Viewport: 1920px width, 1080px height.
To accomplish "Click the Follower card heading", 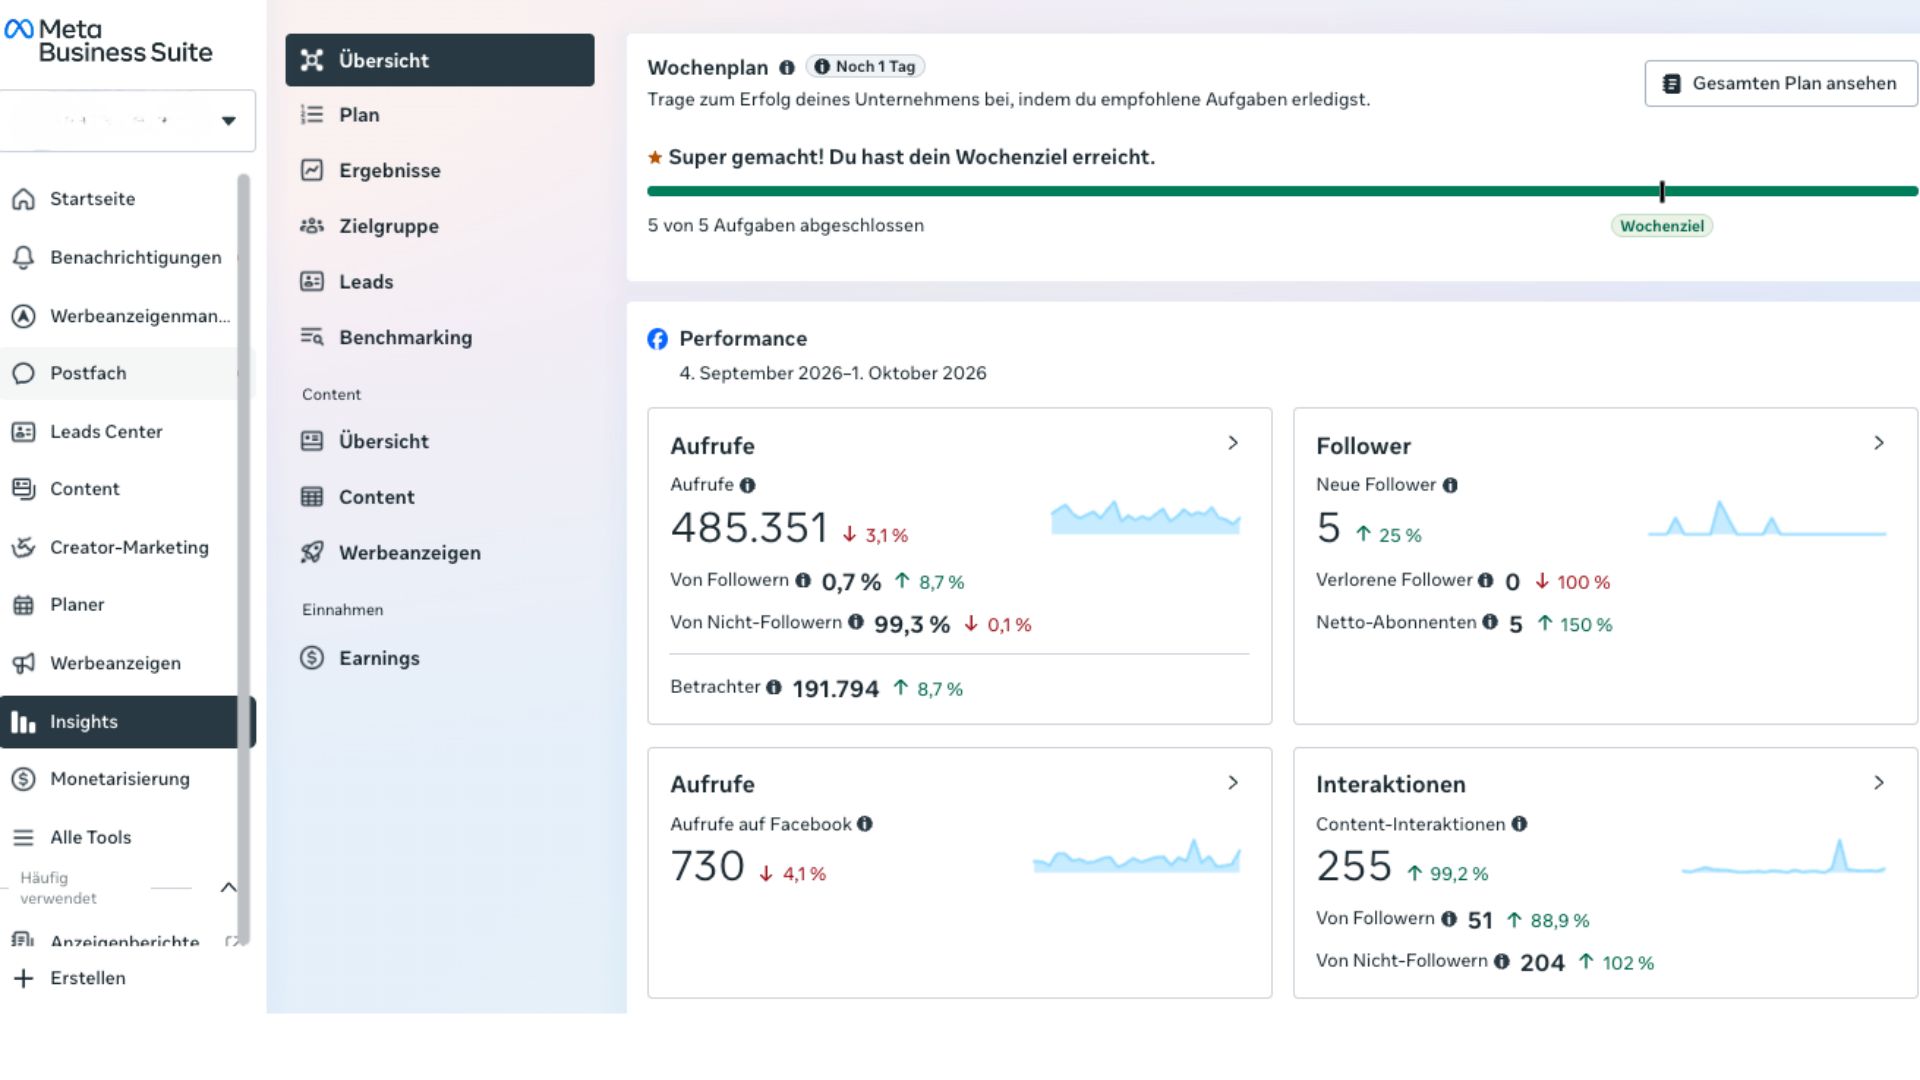I will point(1363,446).
